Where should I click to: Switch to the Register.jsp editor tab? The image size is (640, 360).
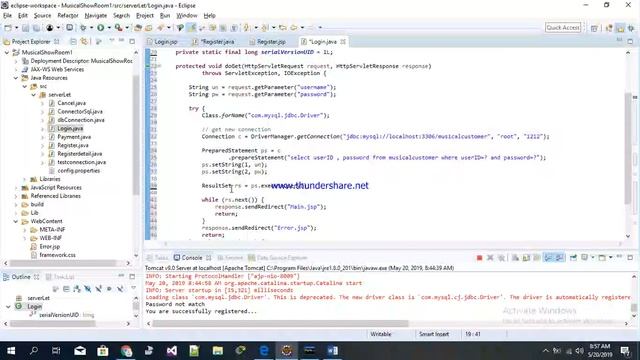(x=268, y=42)
